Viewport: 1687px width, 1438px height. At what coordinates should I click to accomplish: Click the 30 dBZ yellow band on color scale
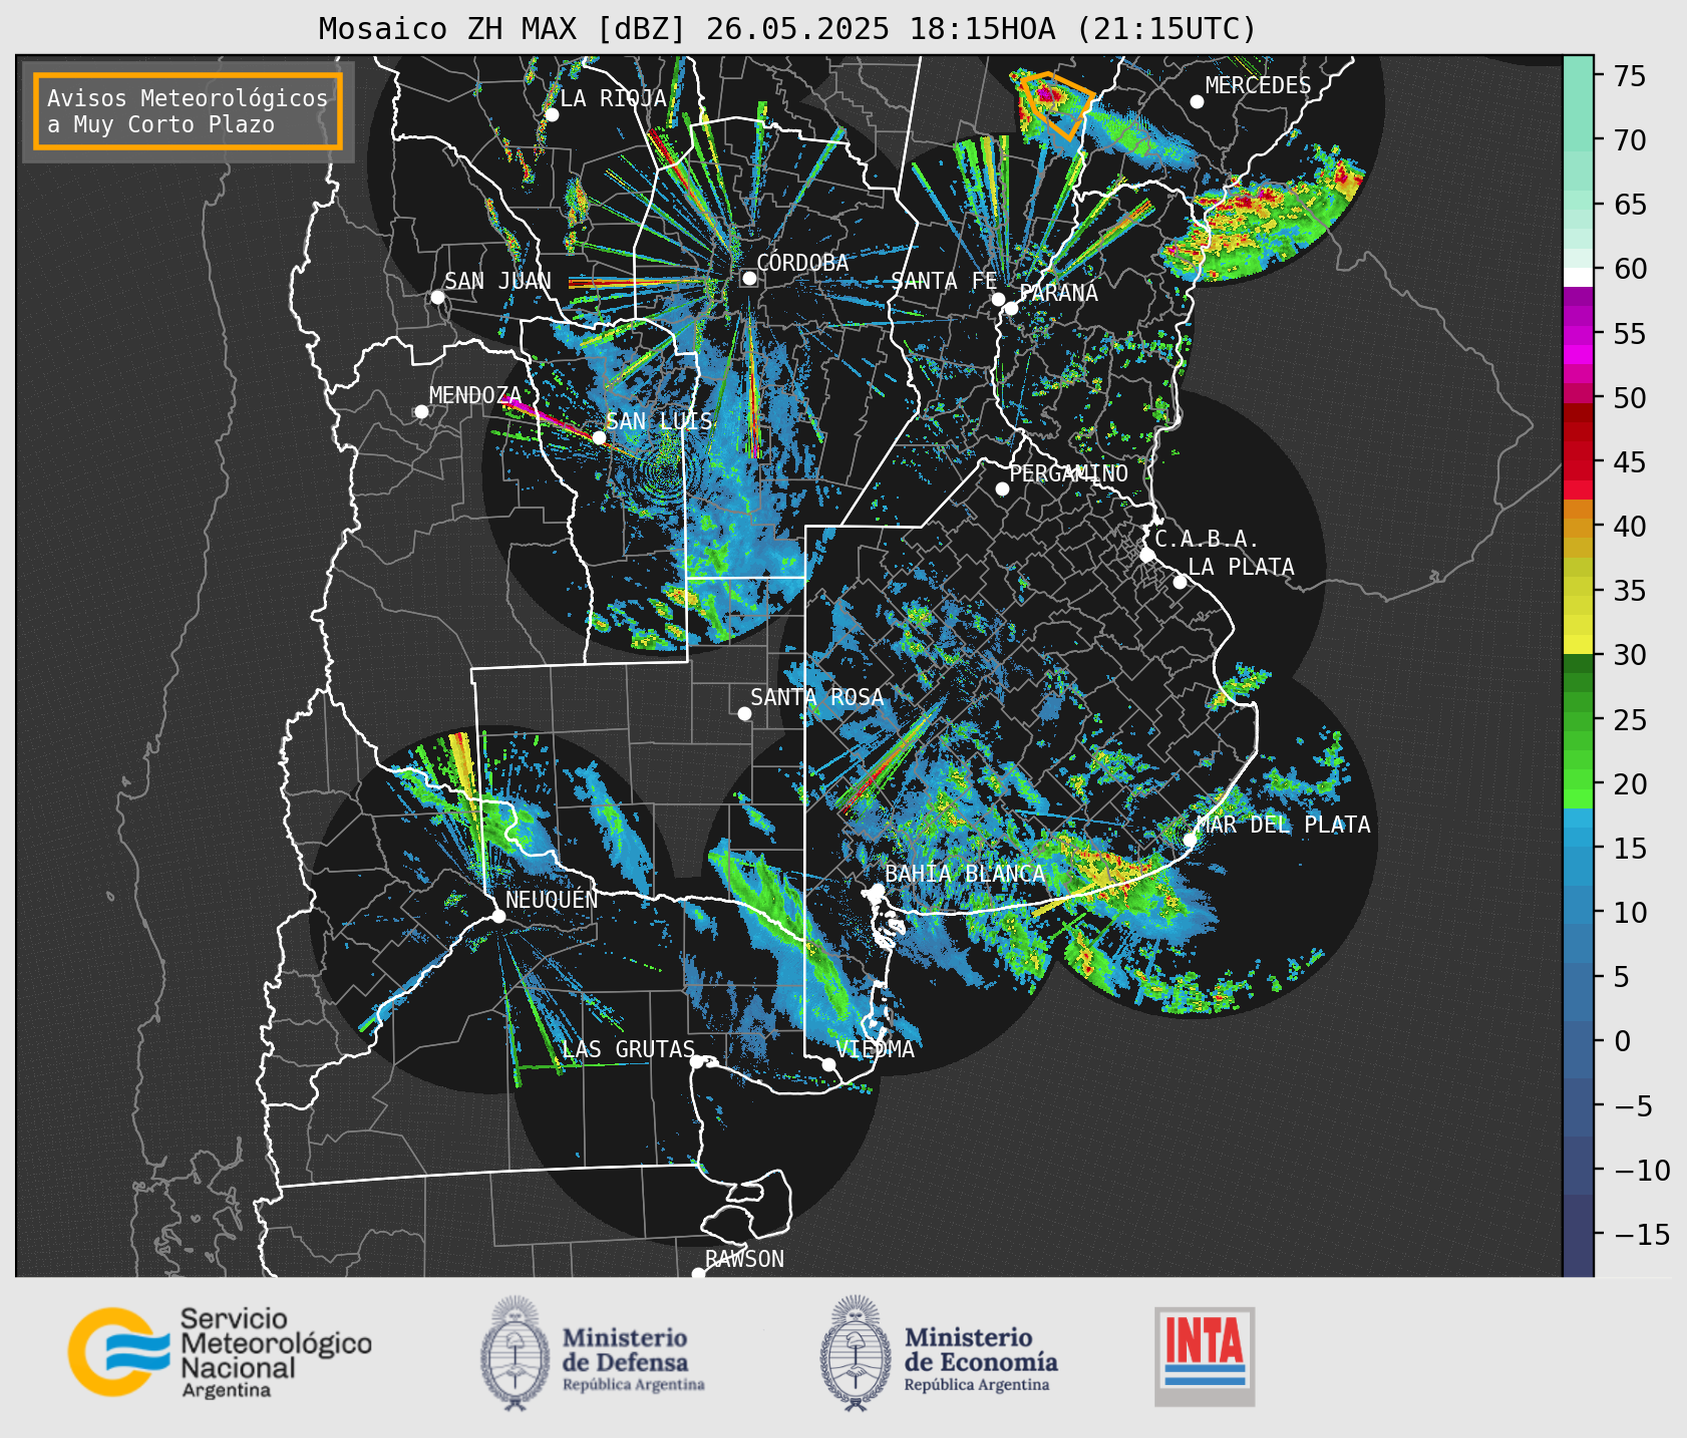point(1578,645)
